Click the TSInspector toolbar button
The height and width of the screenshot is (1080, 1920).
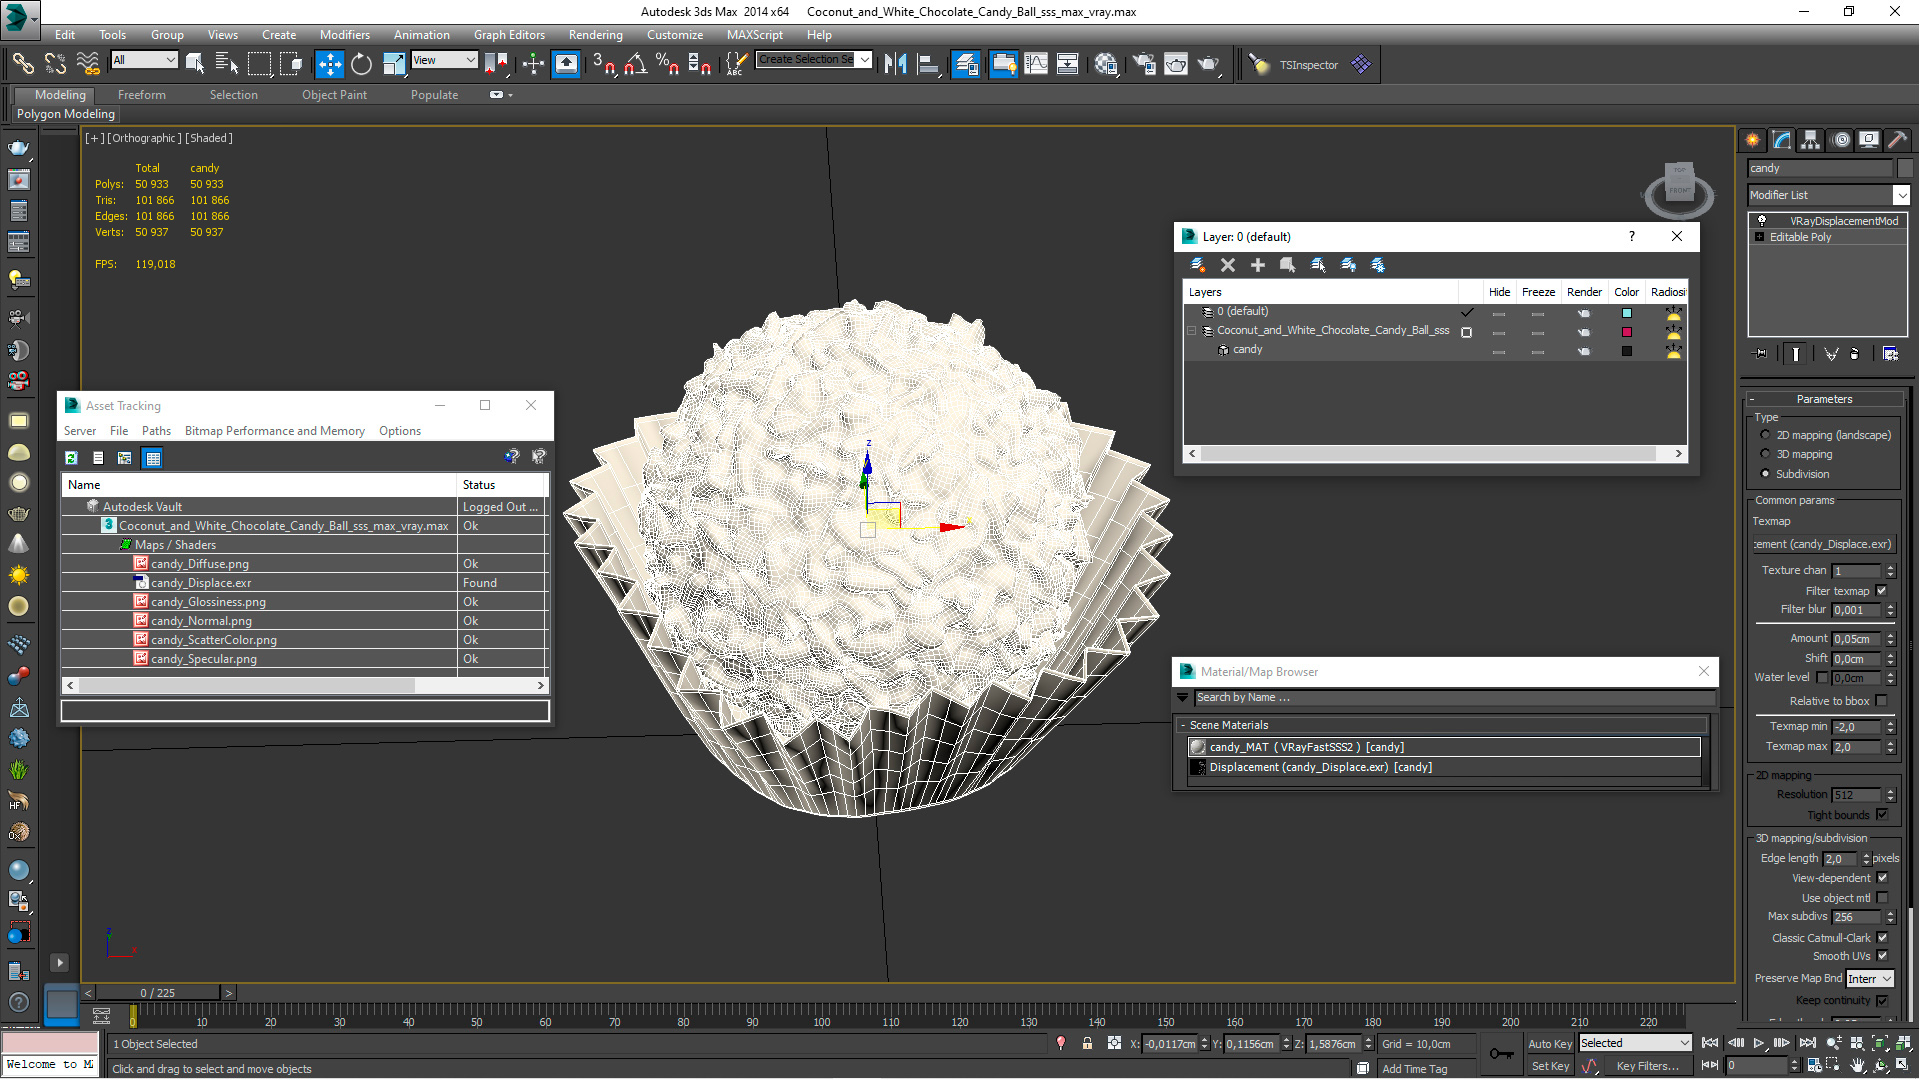pos(1308,65)
